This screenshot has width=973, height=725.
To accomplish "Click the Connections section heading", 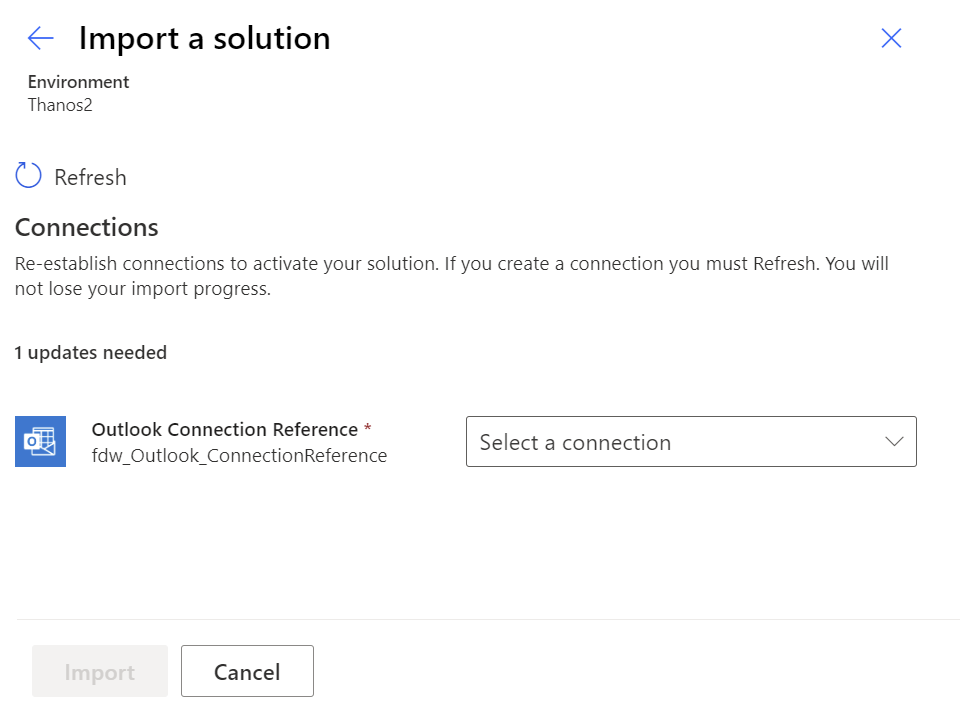I will tap(87, 227).
